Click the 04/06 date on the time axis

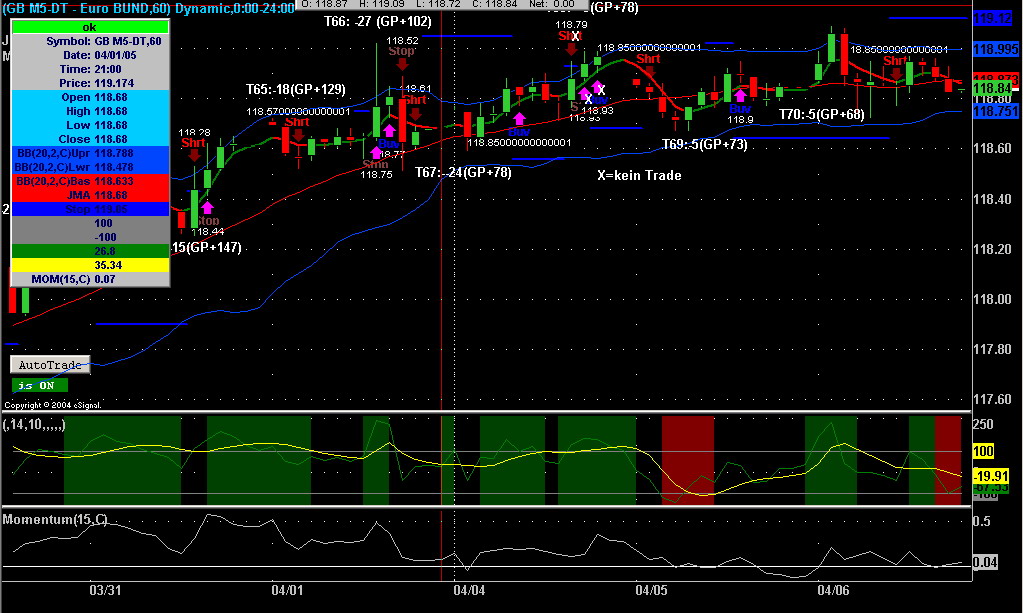click(x=833, y=591)
